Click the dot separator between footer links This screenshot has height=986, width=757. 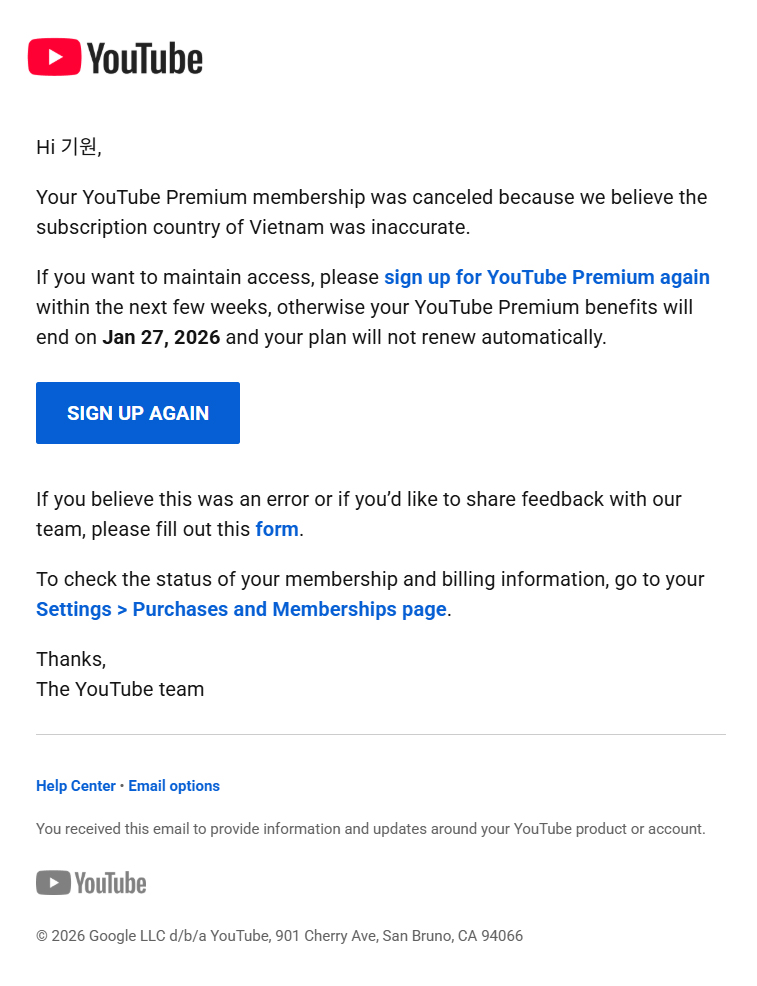click(122, 786)
